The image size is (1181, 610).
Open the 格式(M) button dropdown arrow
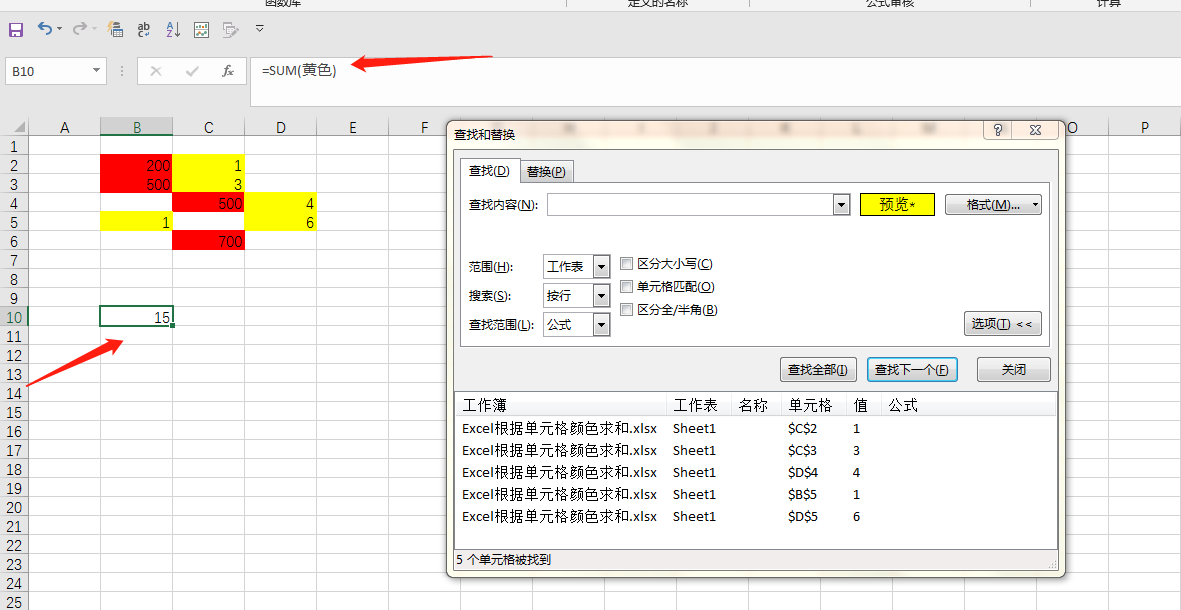click(x=1036, y=205)
